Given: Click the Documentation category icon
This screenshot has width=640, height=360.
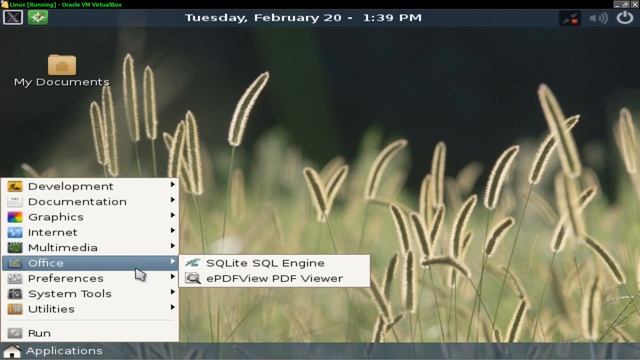Looking at the screenshot, I should [15, 202].
